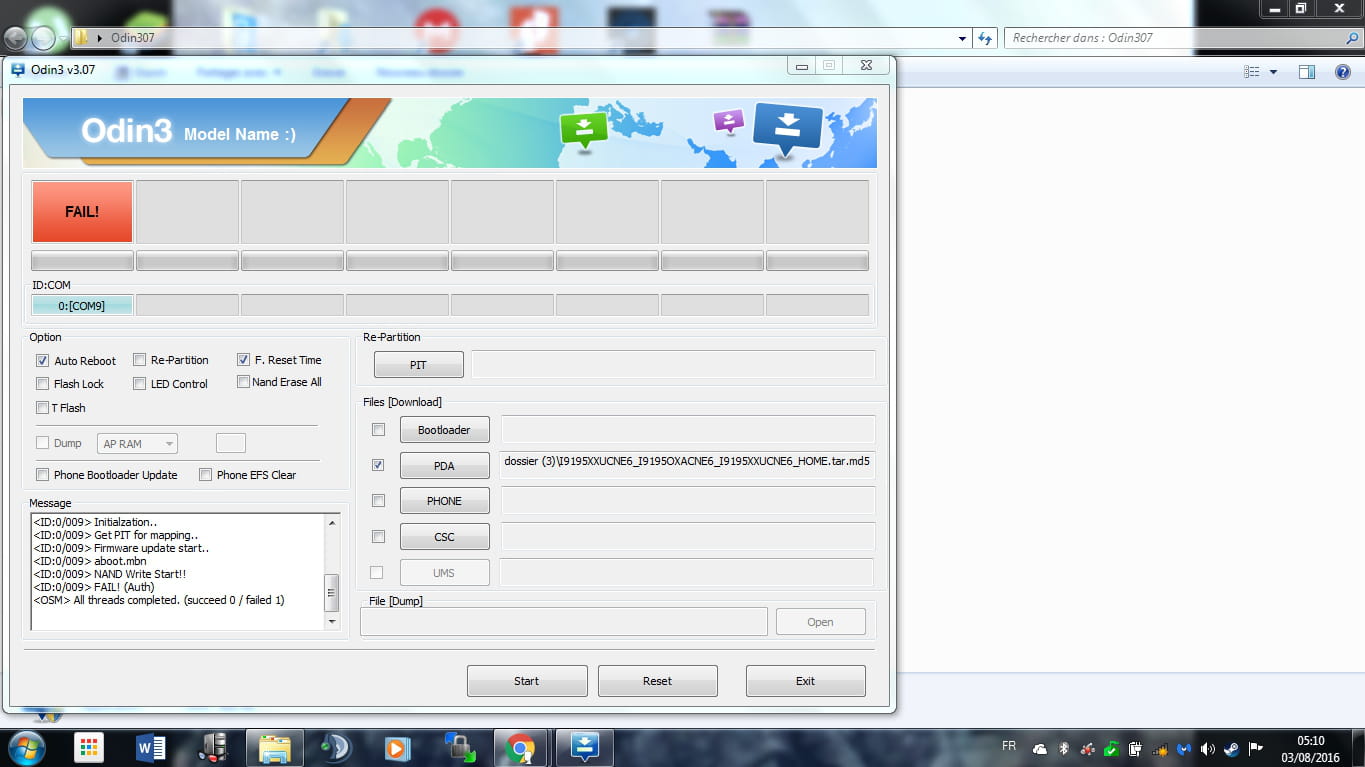Check Phone EFS Clear option

coord(205,475)
